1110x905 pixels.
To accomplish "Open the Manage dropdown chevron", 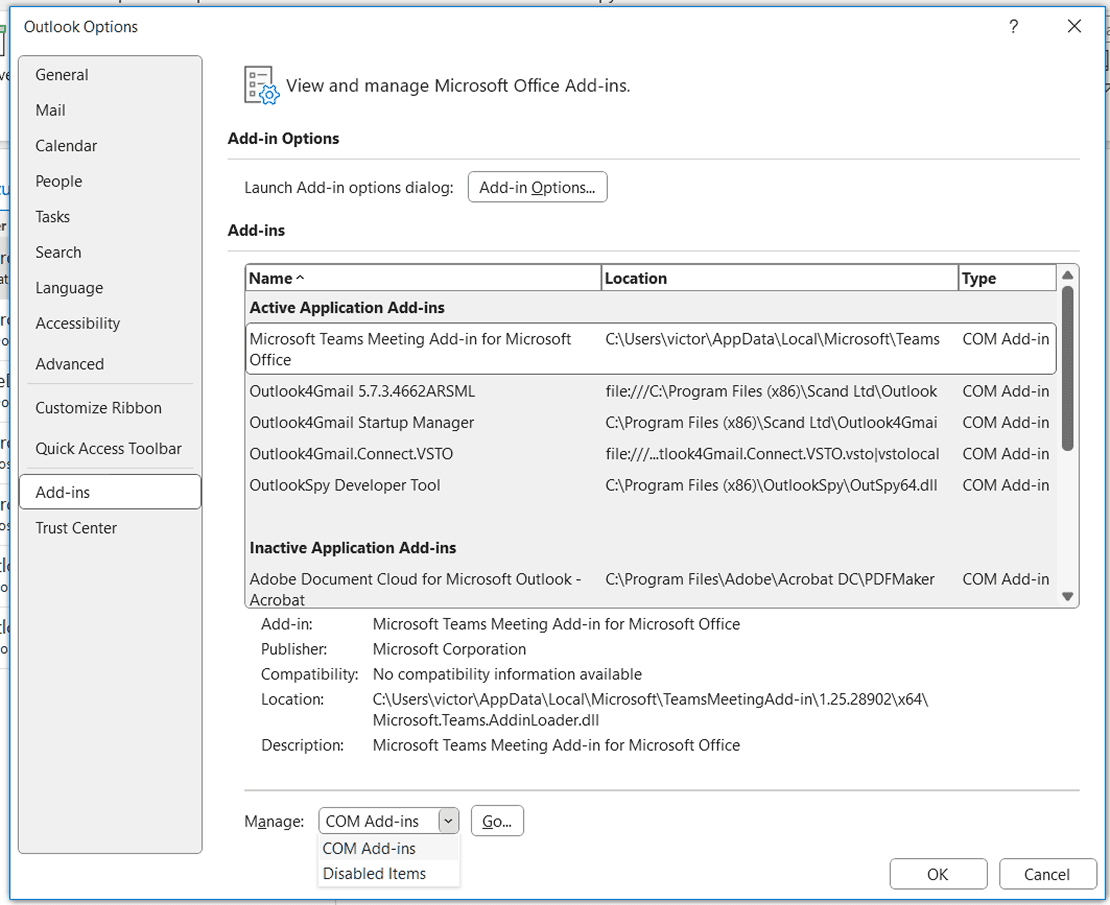I will point(447,820).
